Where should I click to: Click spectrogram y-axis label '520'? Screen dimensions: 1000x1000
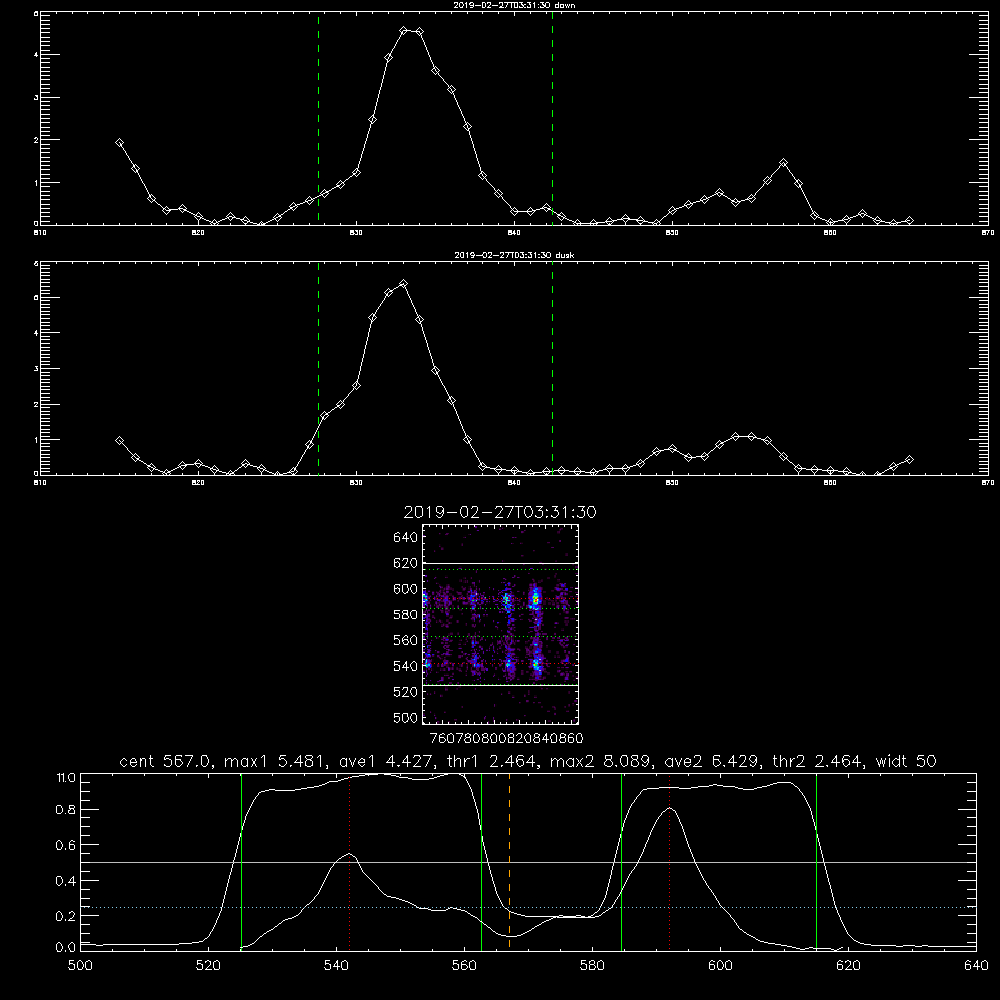coord(405,692)
